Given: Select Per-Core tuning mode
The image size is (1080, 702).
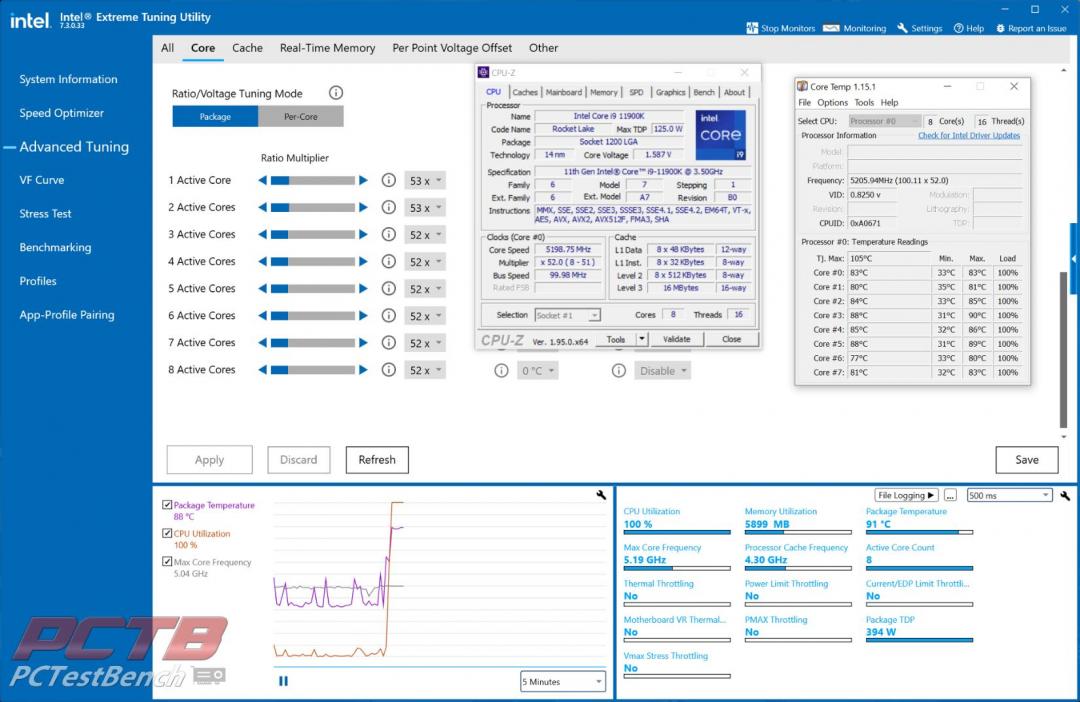Looking at the screenshot, I should [301, 116].
